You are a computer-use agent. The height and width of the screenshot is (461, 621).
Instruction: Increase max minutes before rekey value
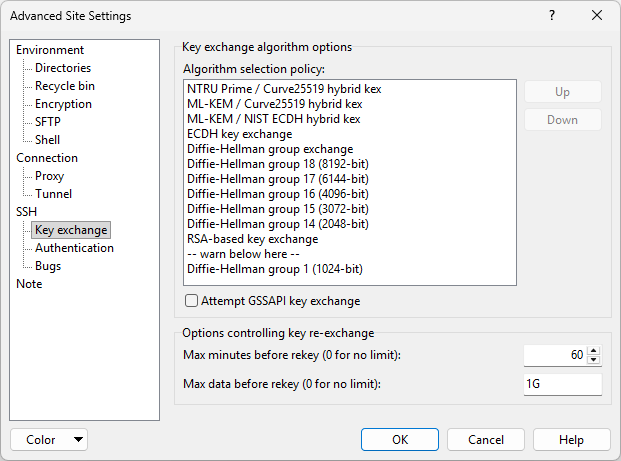point(594,351)
